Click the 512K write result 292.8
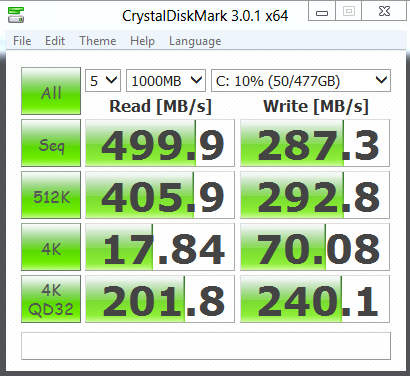410x376 pixels. tap(315, 195)
